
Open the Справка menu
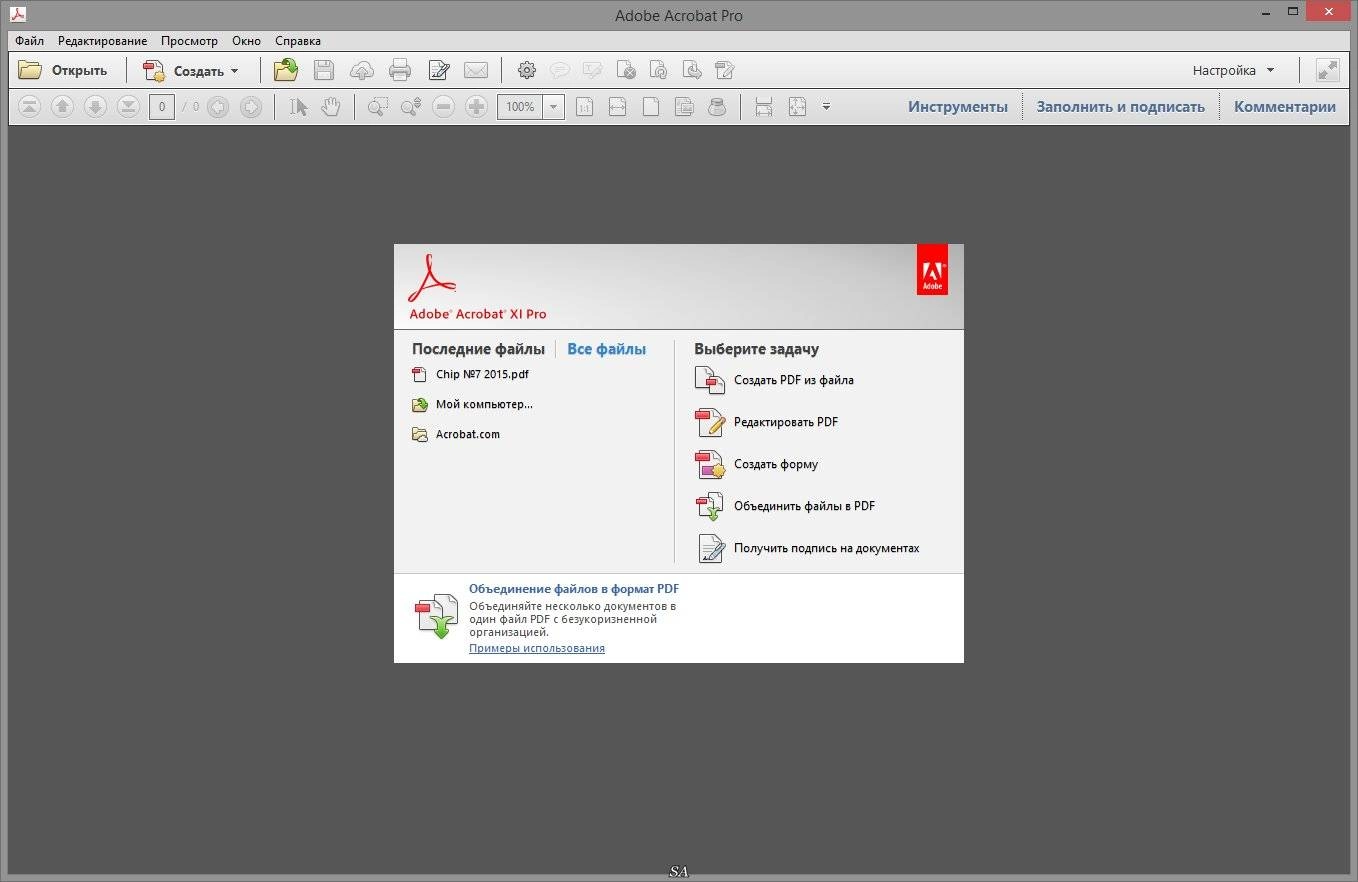click(298, 41)
